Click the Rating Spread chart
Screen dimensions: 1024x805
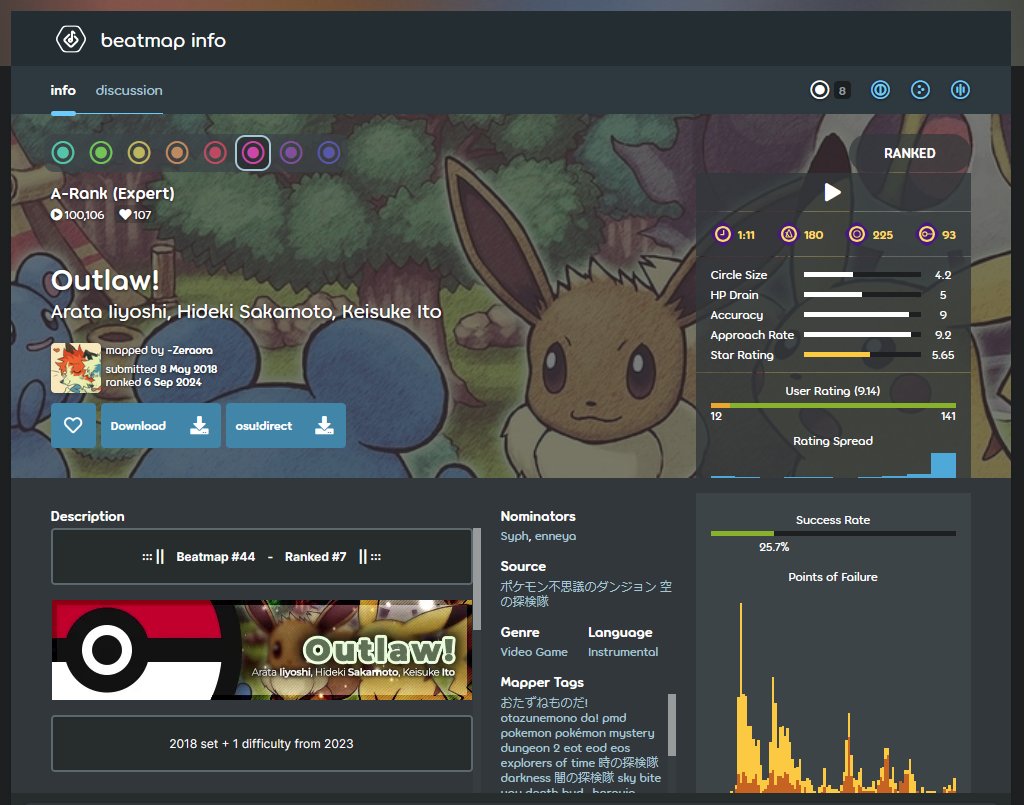[x=833, y=465]
